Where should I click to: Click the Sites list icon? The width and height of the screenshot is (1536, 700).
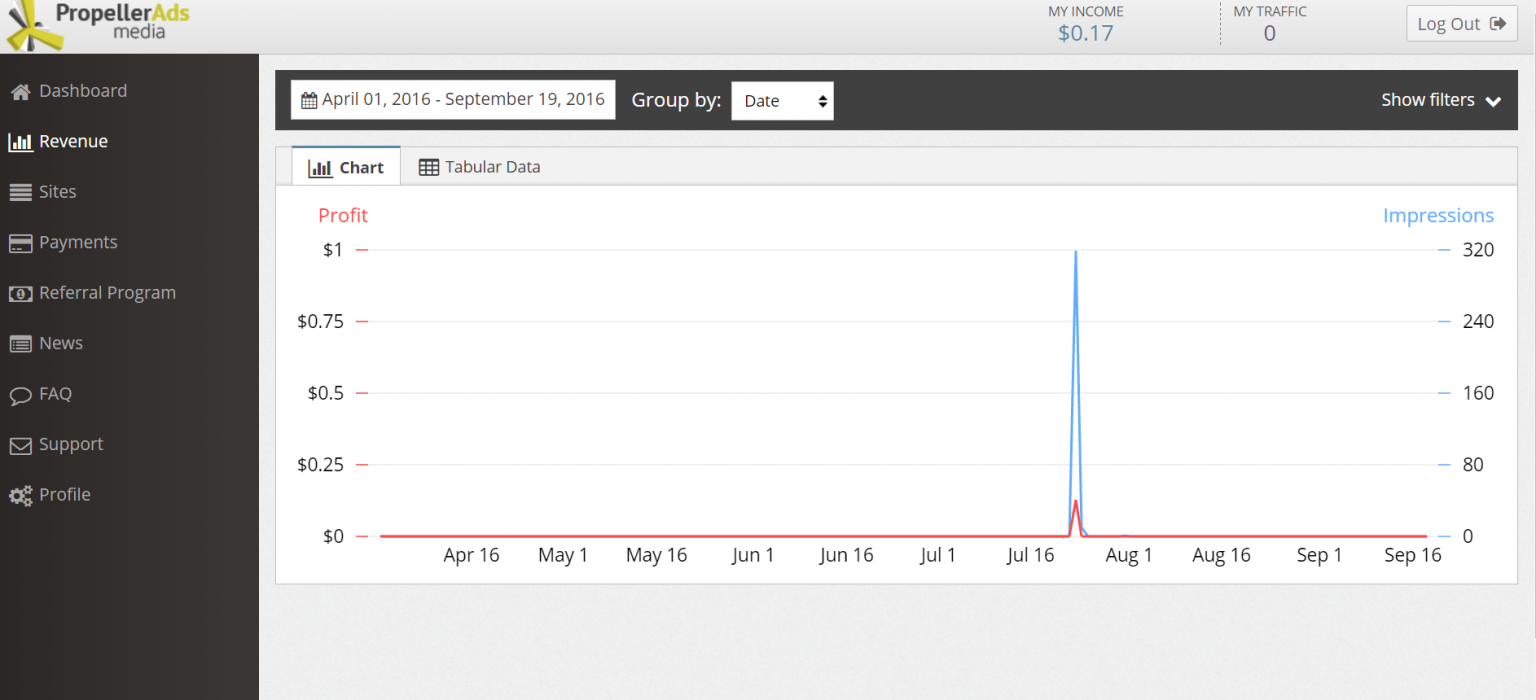coord(20,192)
